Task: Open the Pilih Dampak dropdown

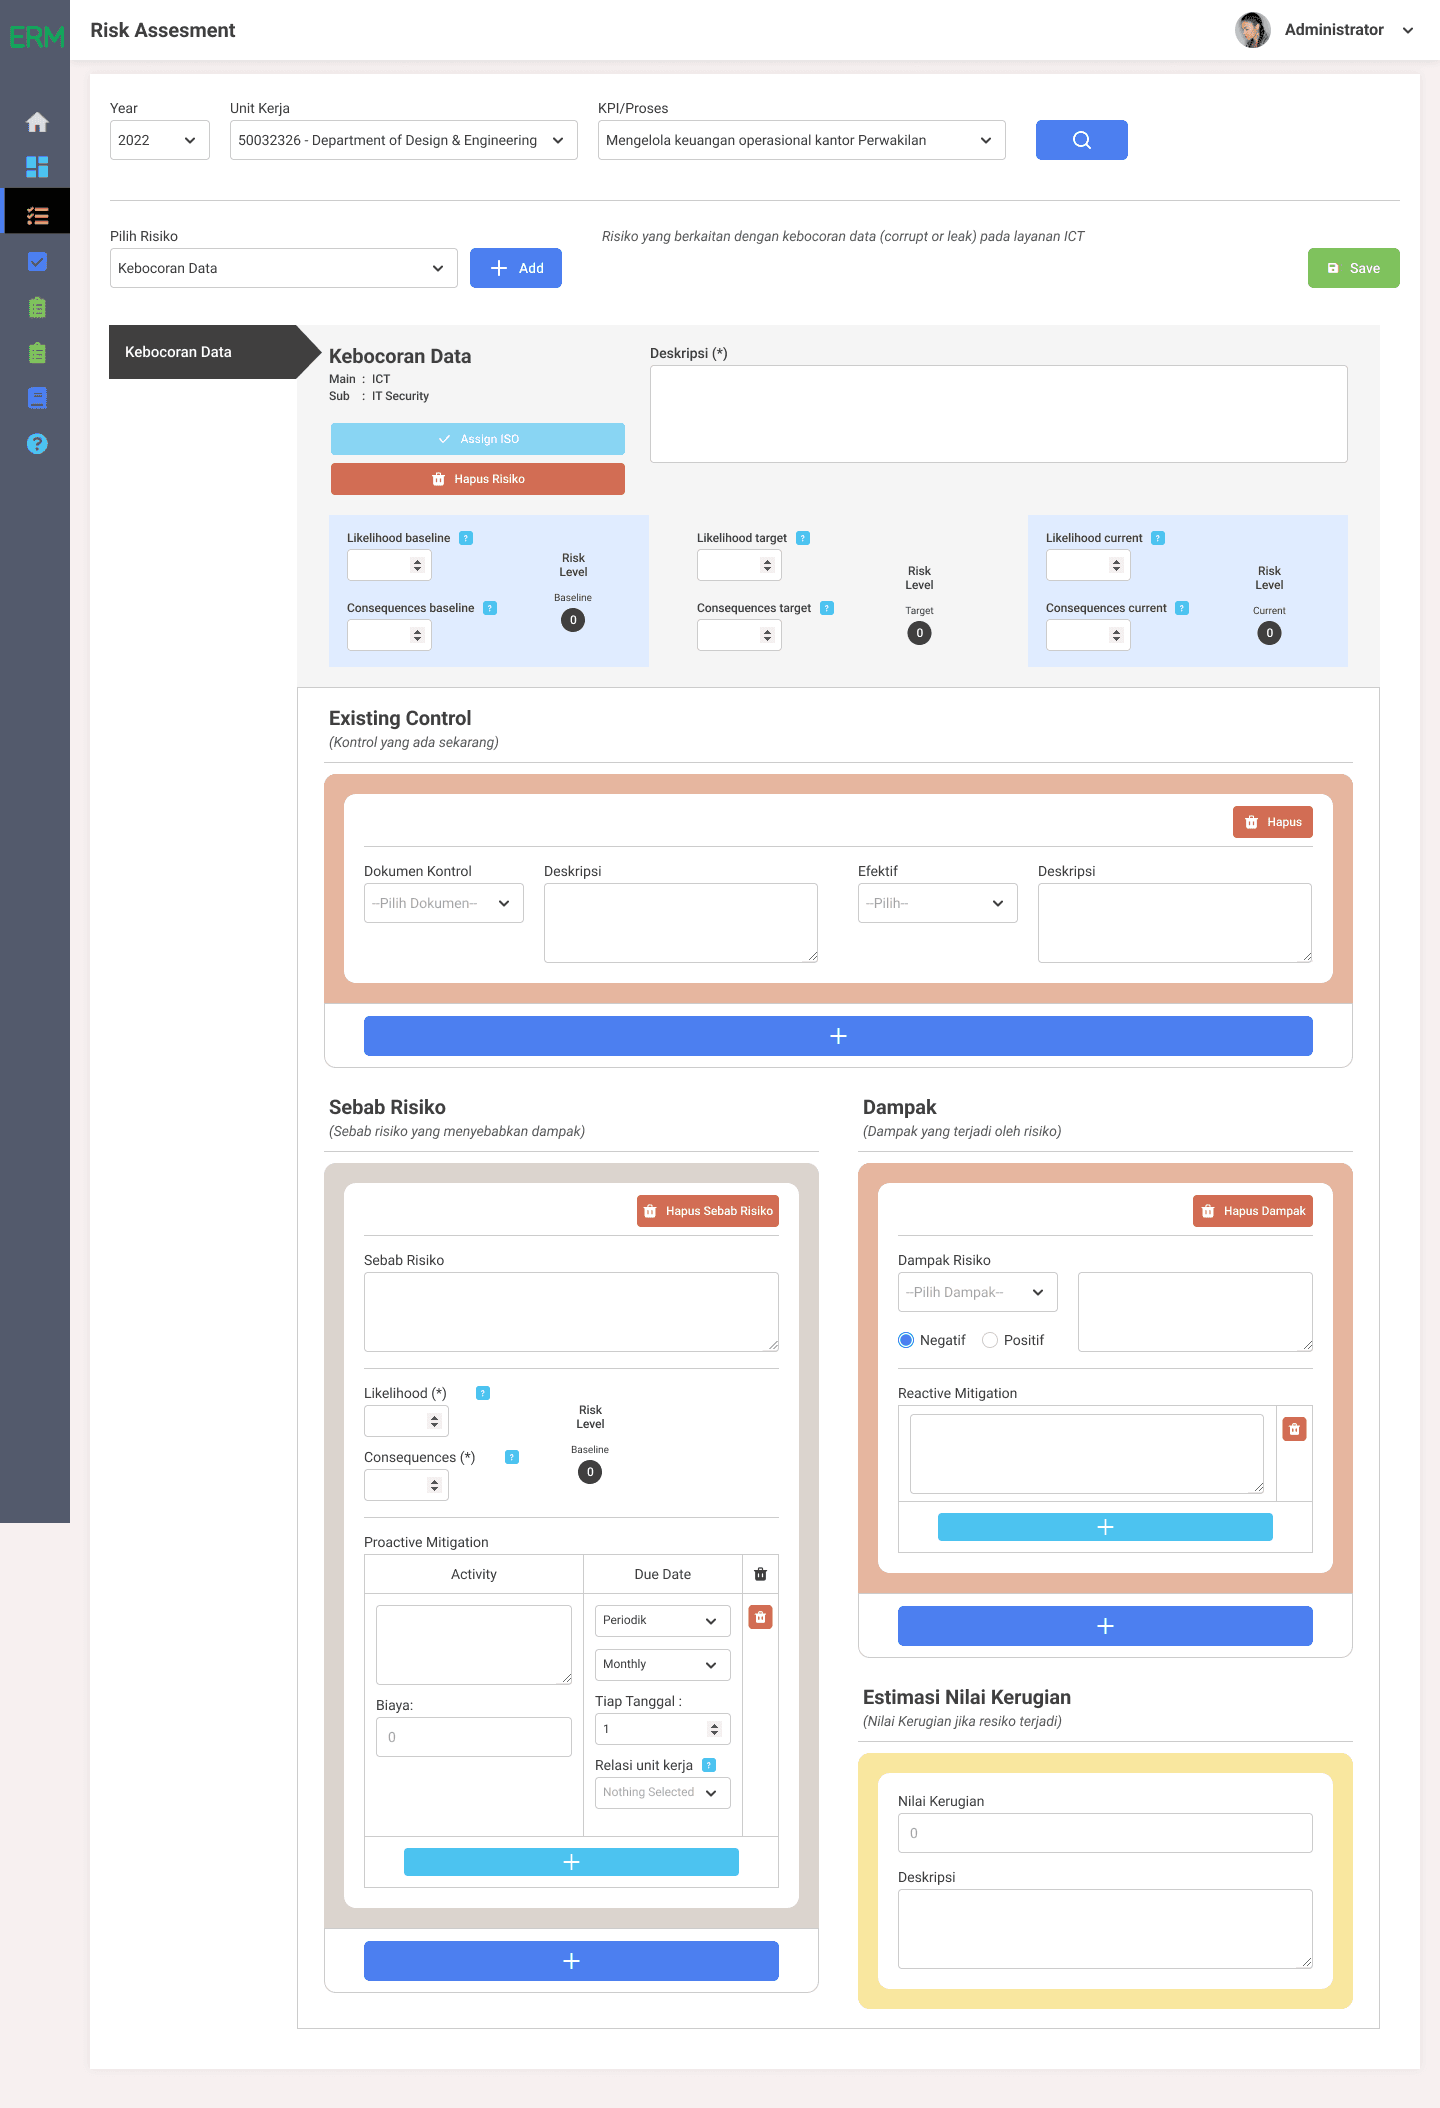Action: [978, 1292]
